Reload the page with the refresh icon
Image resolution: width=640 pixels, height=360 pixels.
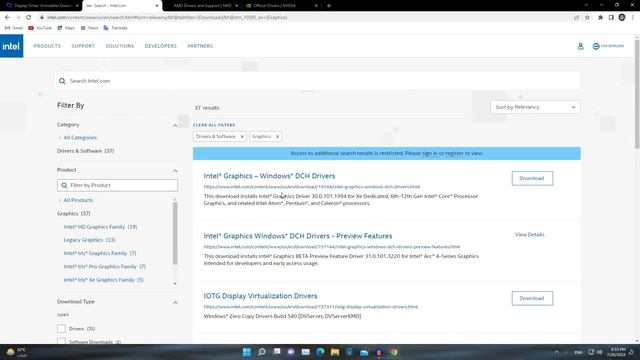(29, 18)
